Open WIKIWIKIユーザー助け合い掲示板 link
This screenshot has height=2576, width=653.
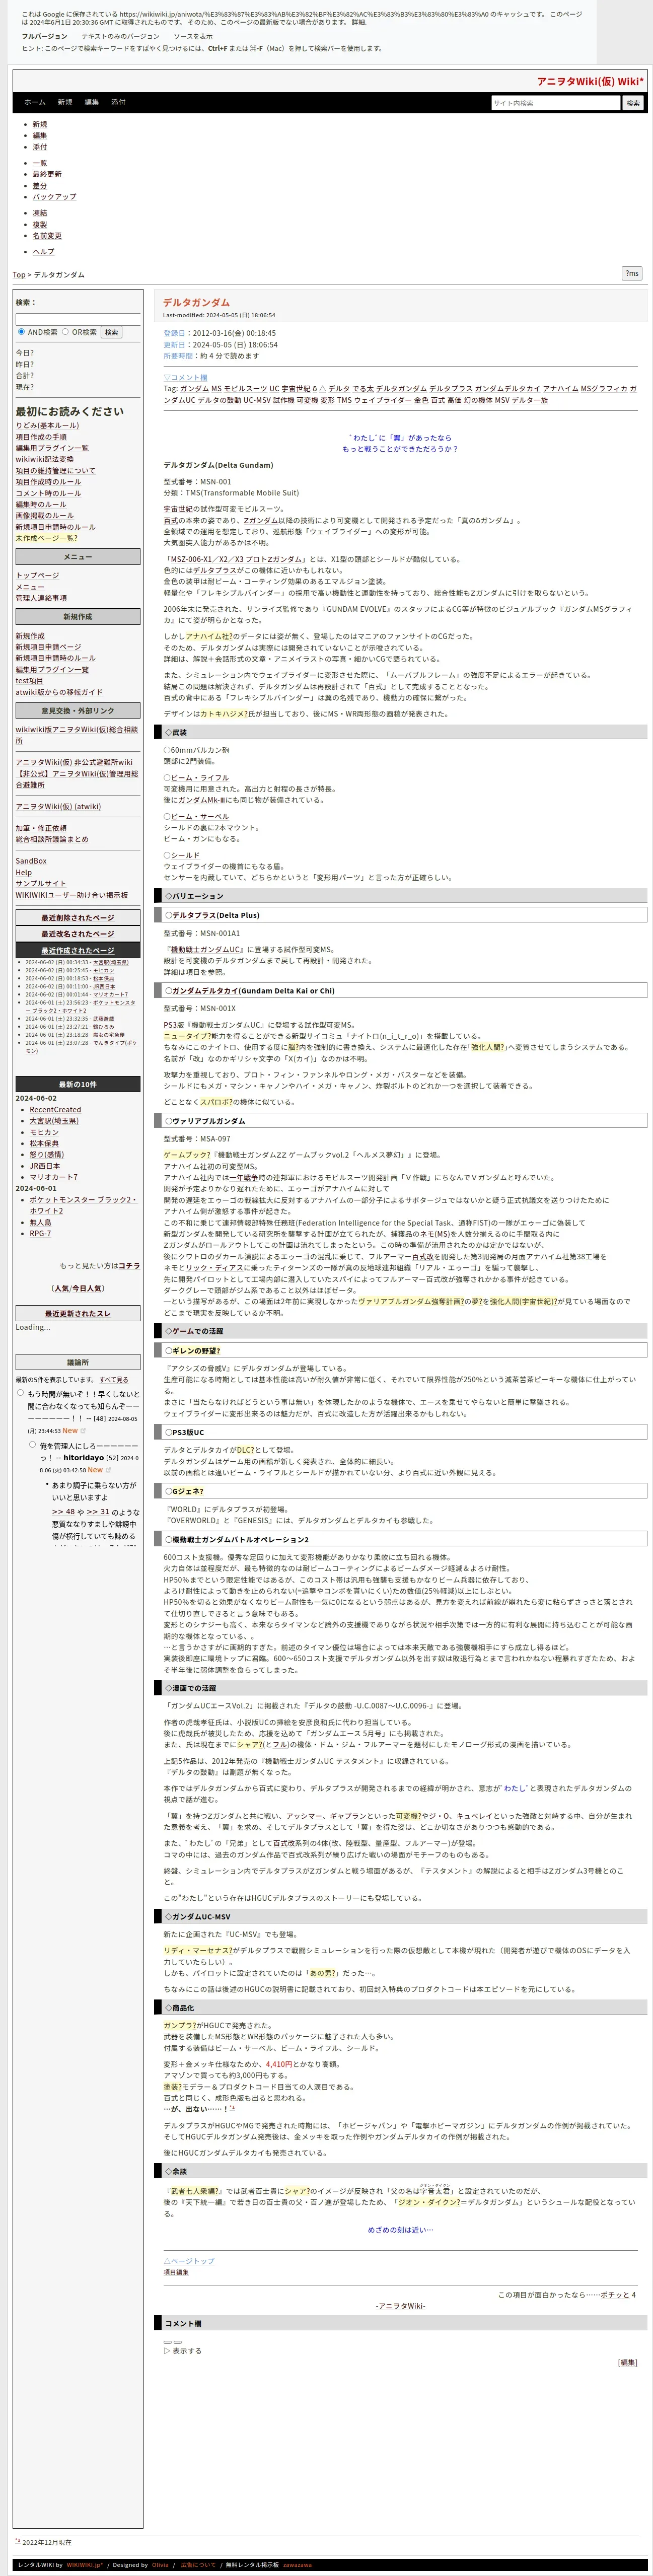[x=71, y=895]
